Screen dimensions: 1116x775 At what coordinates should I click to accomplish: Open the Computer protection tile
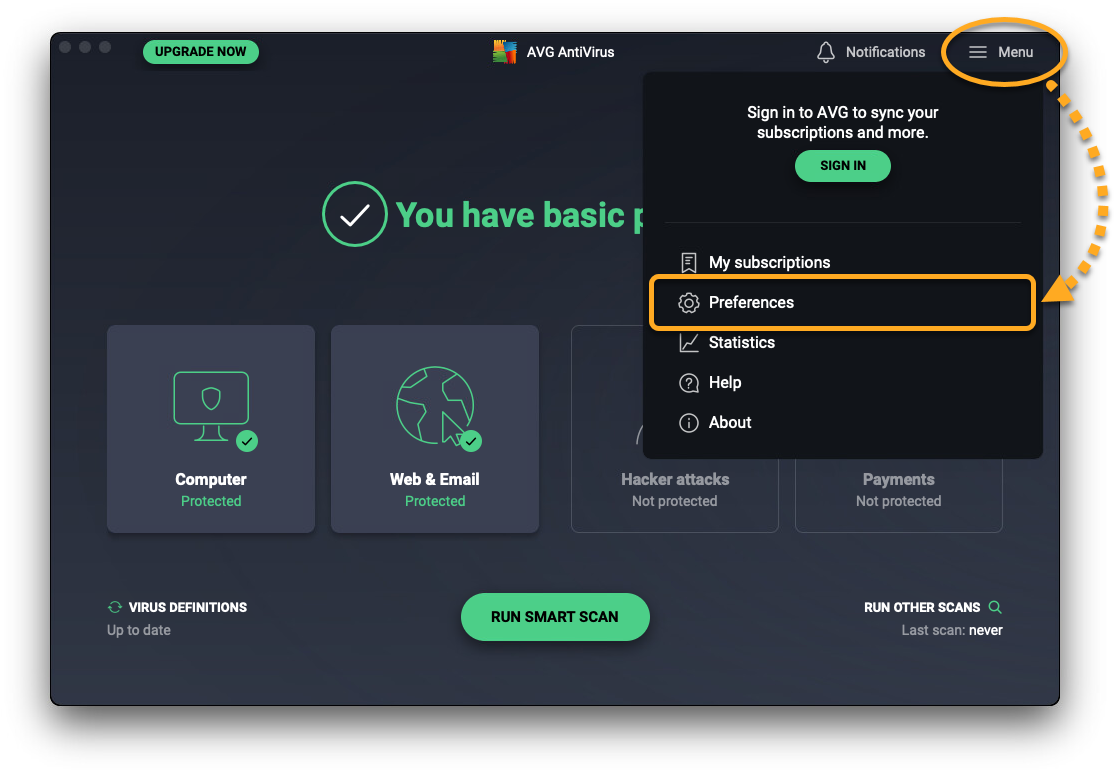pyautogui.click(x=211, y=429)
